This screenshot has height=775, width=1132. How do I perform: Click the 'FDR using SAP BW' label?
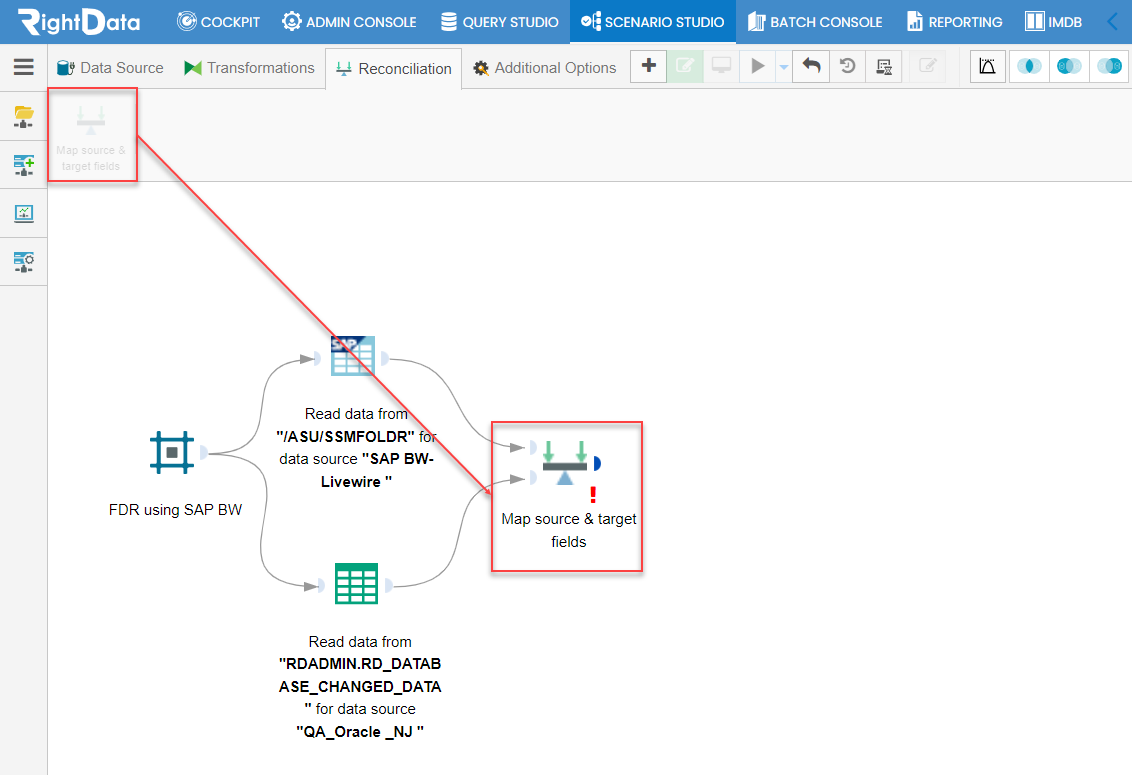click(x=175, y=510)
